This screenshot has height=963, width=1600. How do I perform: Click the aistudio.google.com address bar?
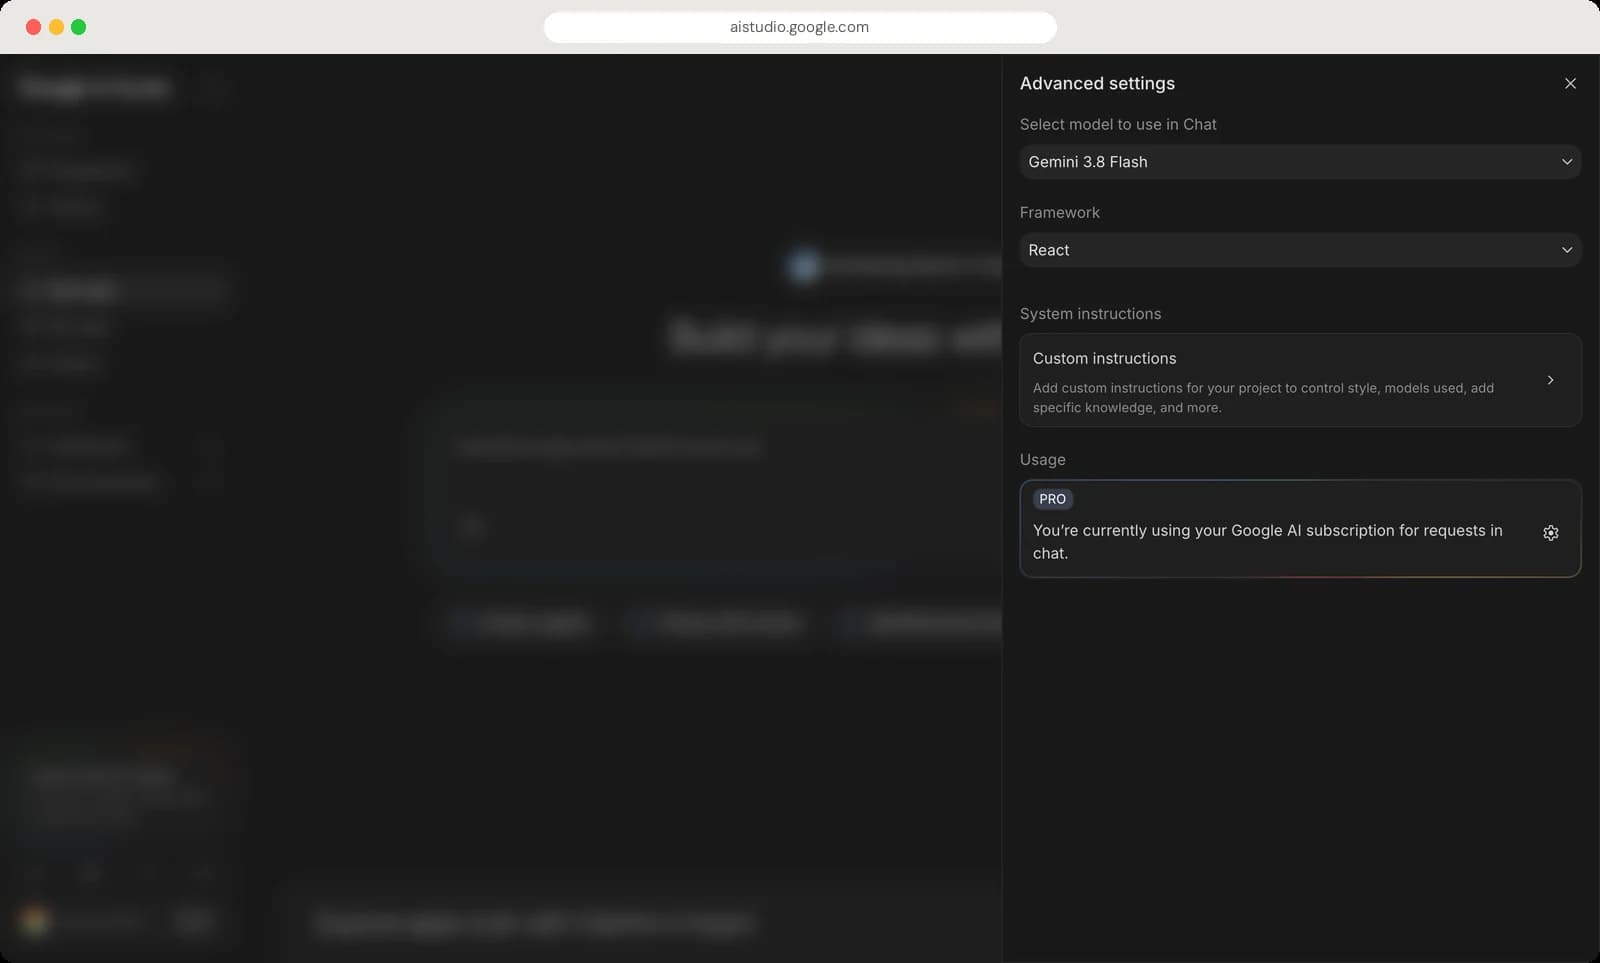pyautogui.click(x=800, y=27)
